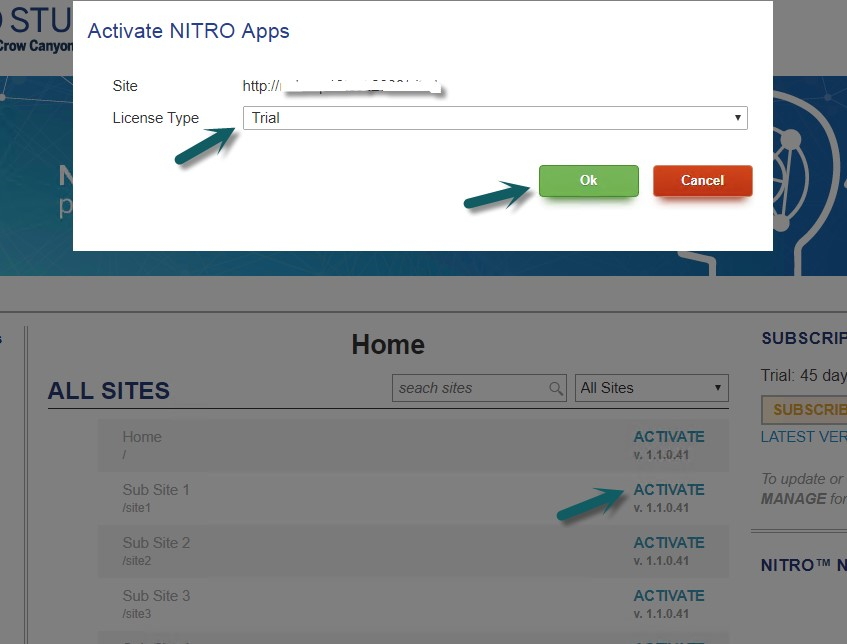Click the Activate NITRO Apps dialog title
The height and width of the screenshot is (644, 847).
189,31
